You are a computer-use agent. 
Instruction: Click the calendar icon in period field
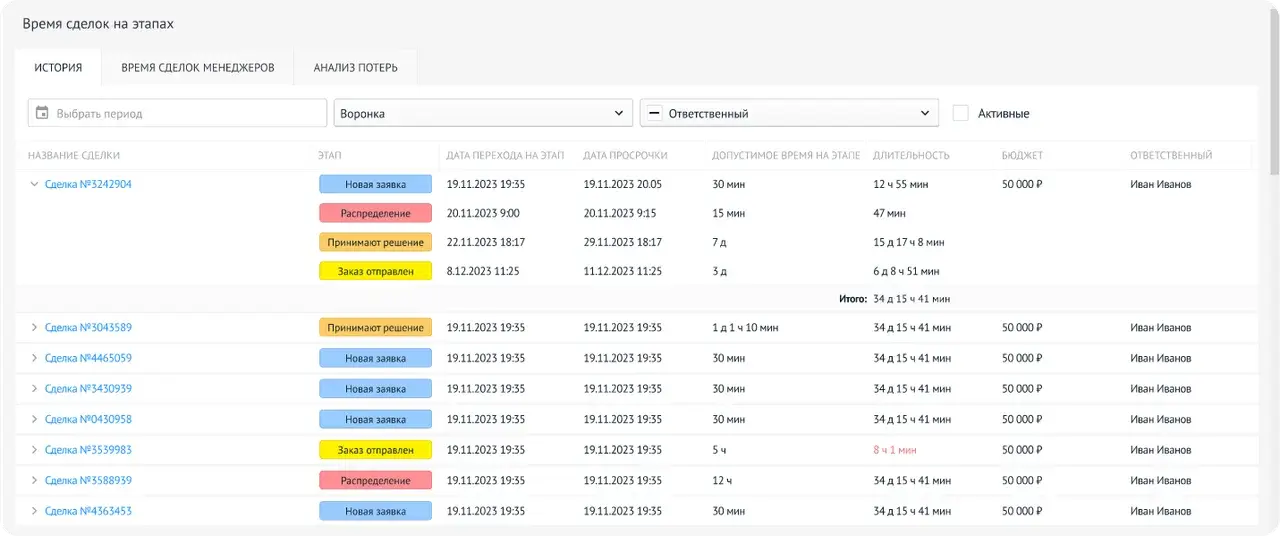click(42, 113)
